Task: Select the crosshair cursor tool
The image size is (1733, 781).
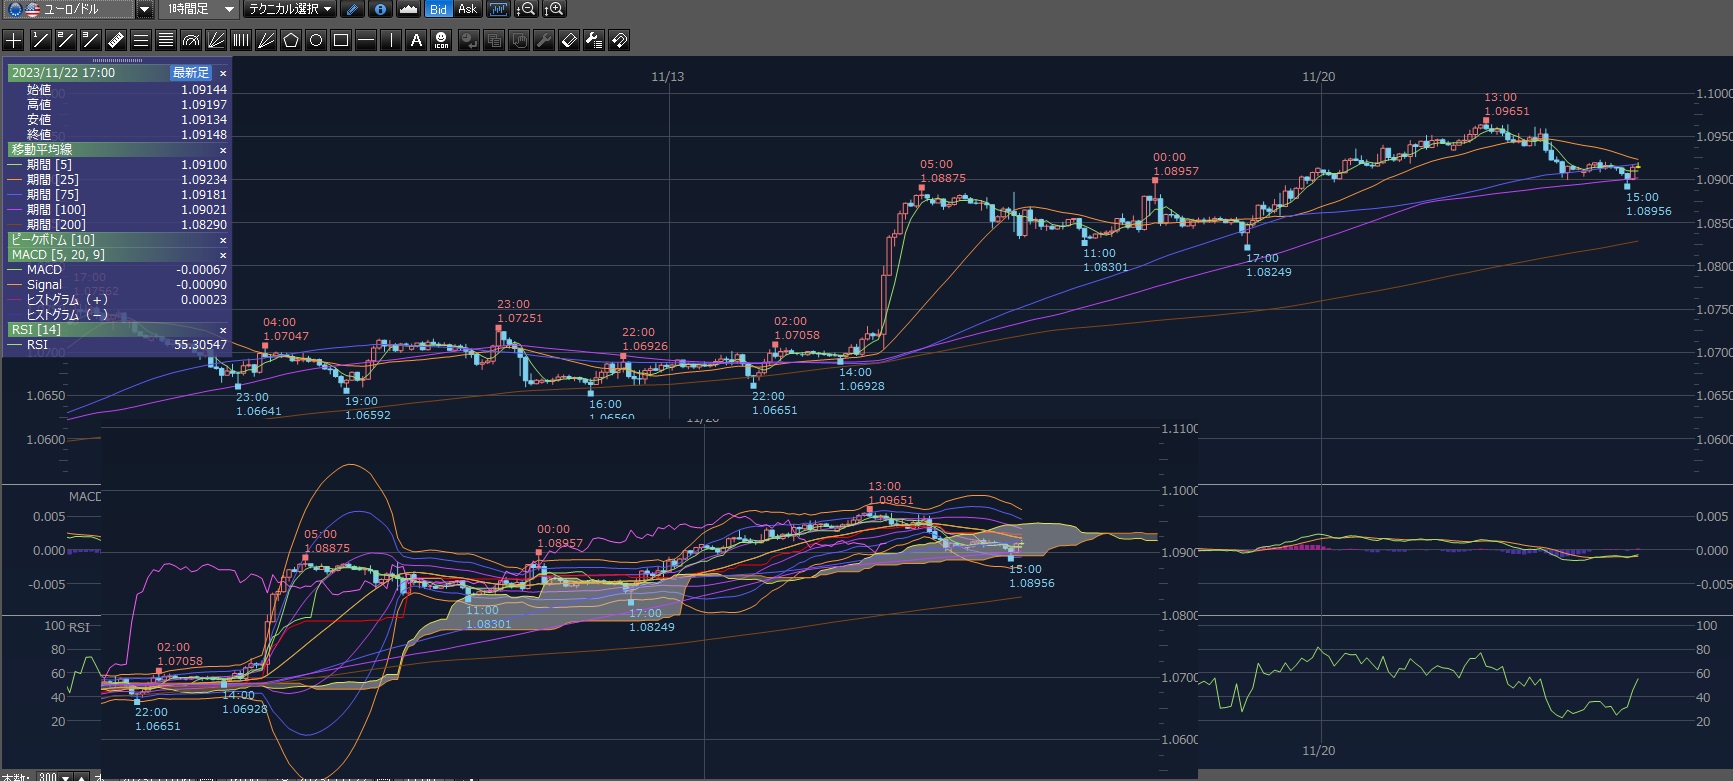Action: pos(14,40)
